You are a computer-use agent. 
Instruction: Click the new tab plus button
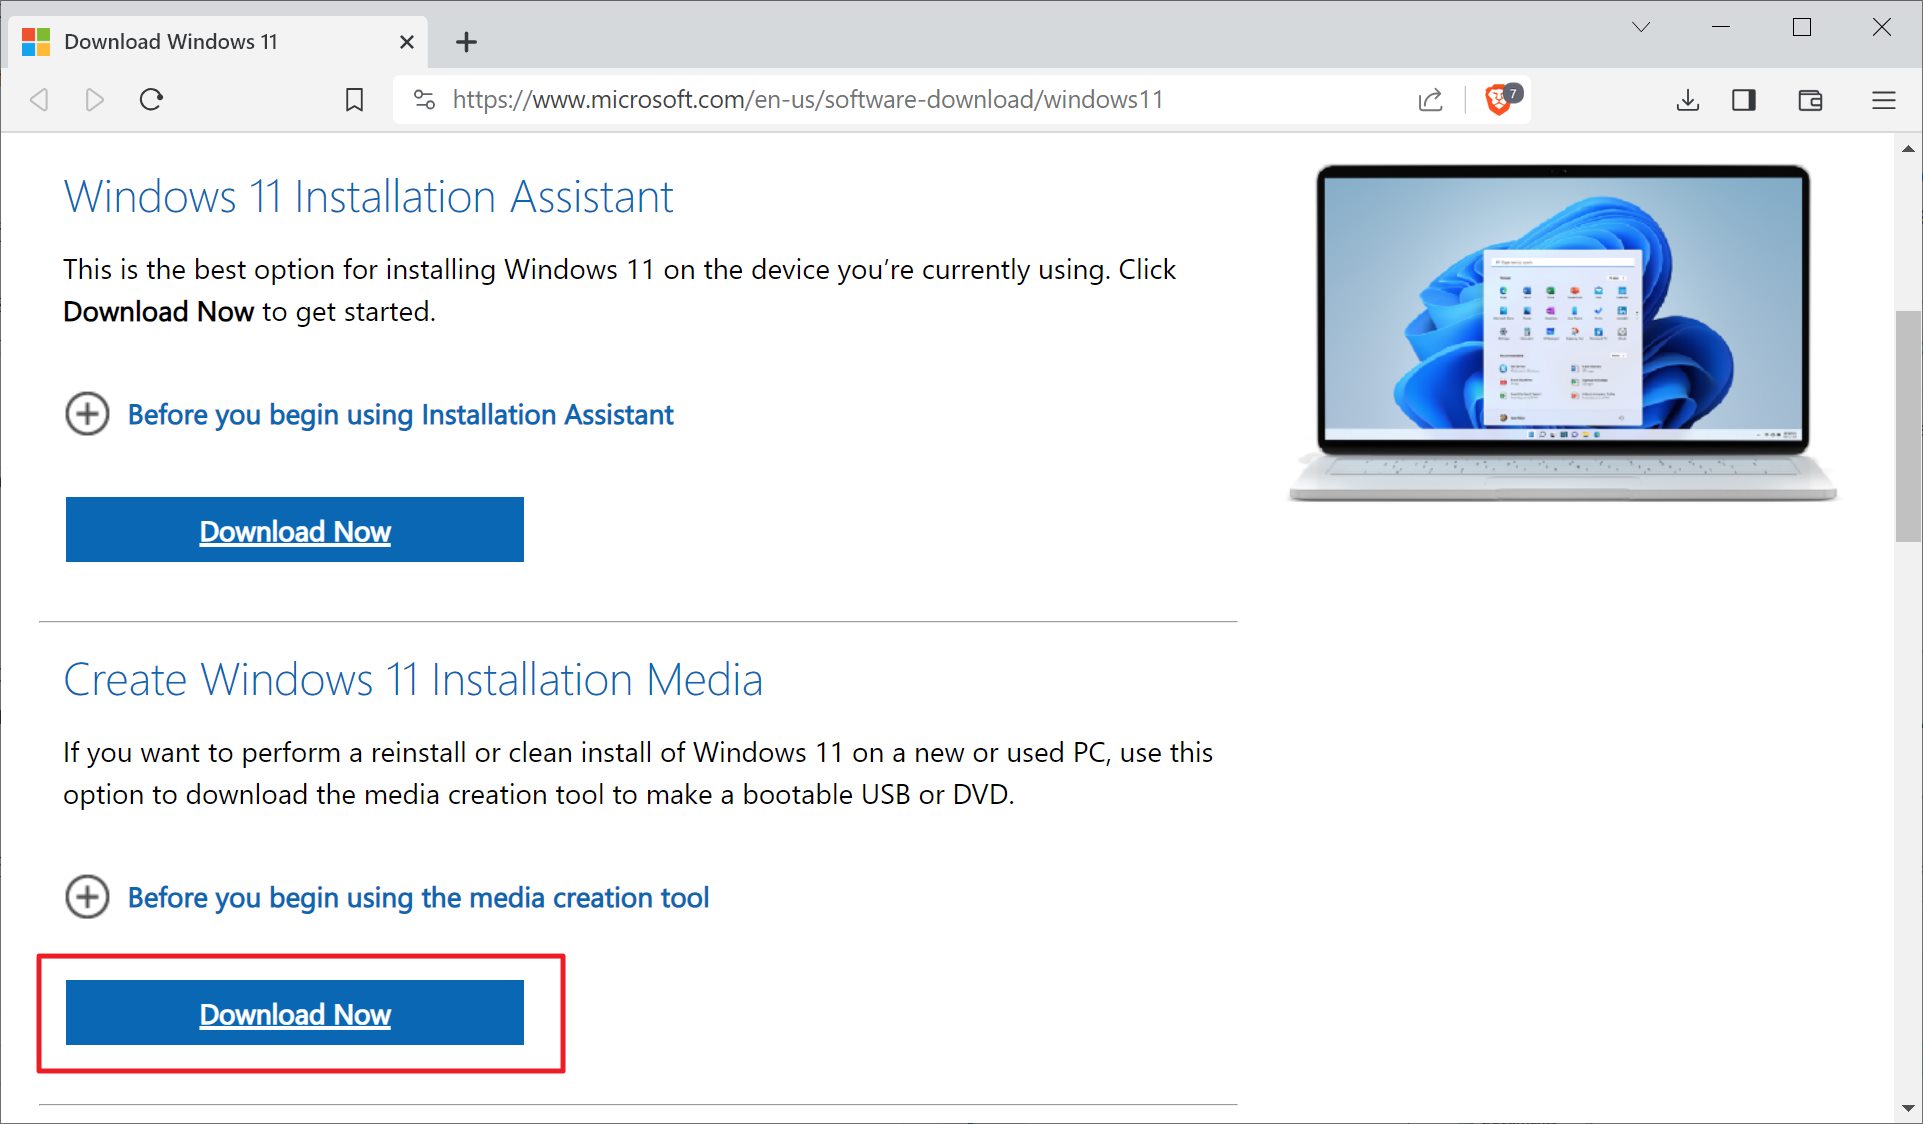click(x=467, y=41)
